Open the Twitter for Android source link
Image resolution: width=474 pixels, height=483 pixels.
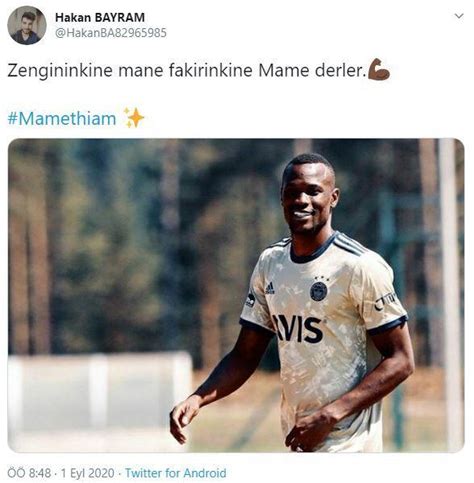pos(176,473)
